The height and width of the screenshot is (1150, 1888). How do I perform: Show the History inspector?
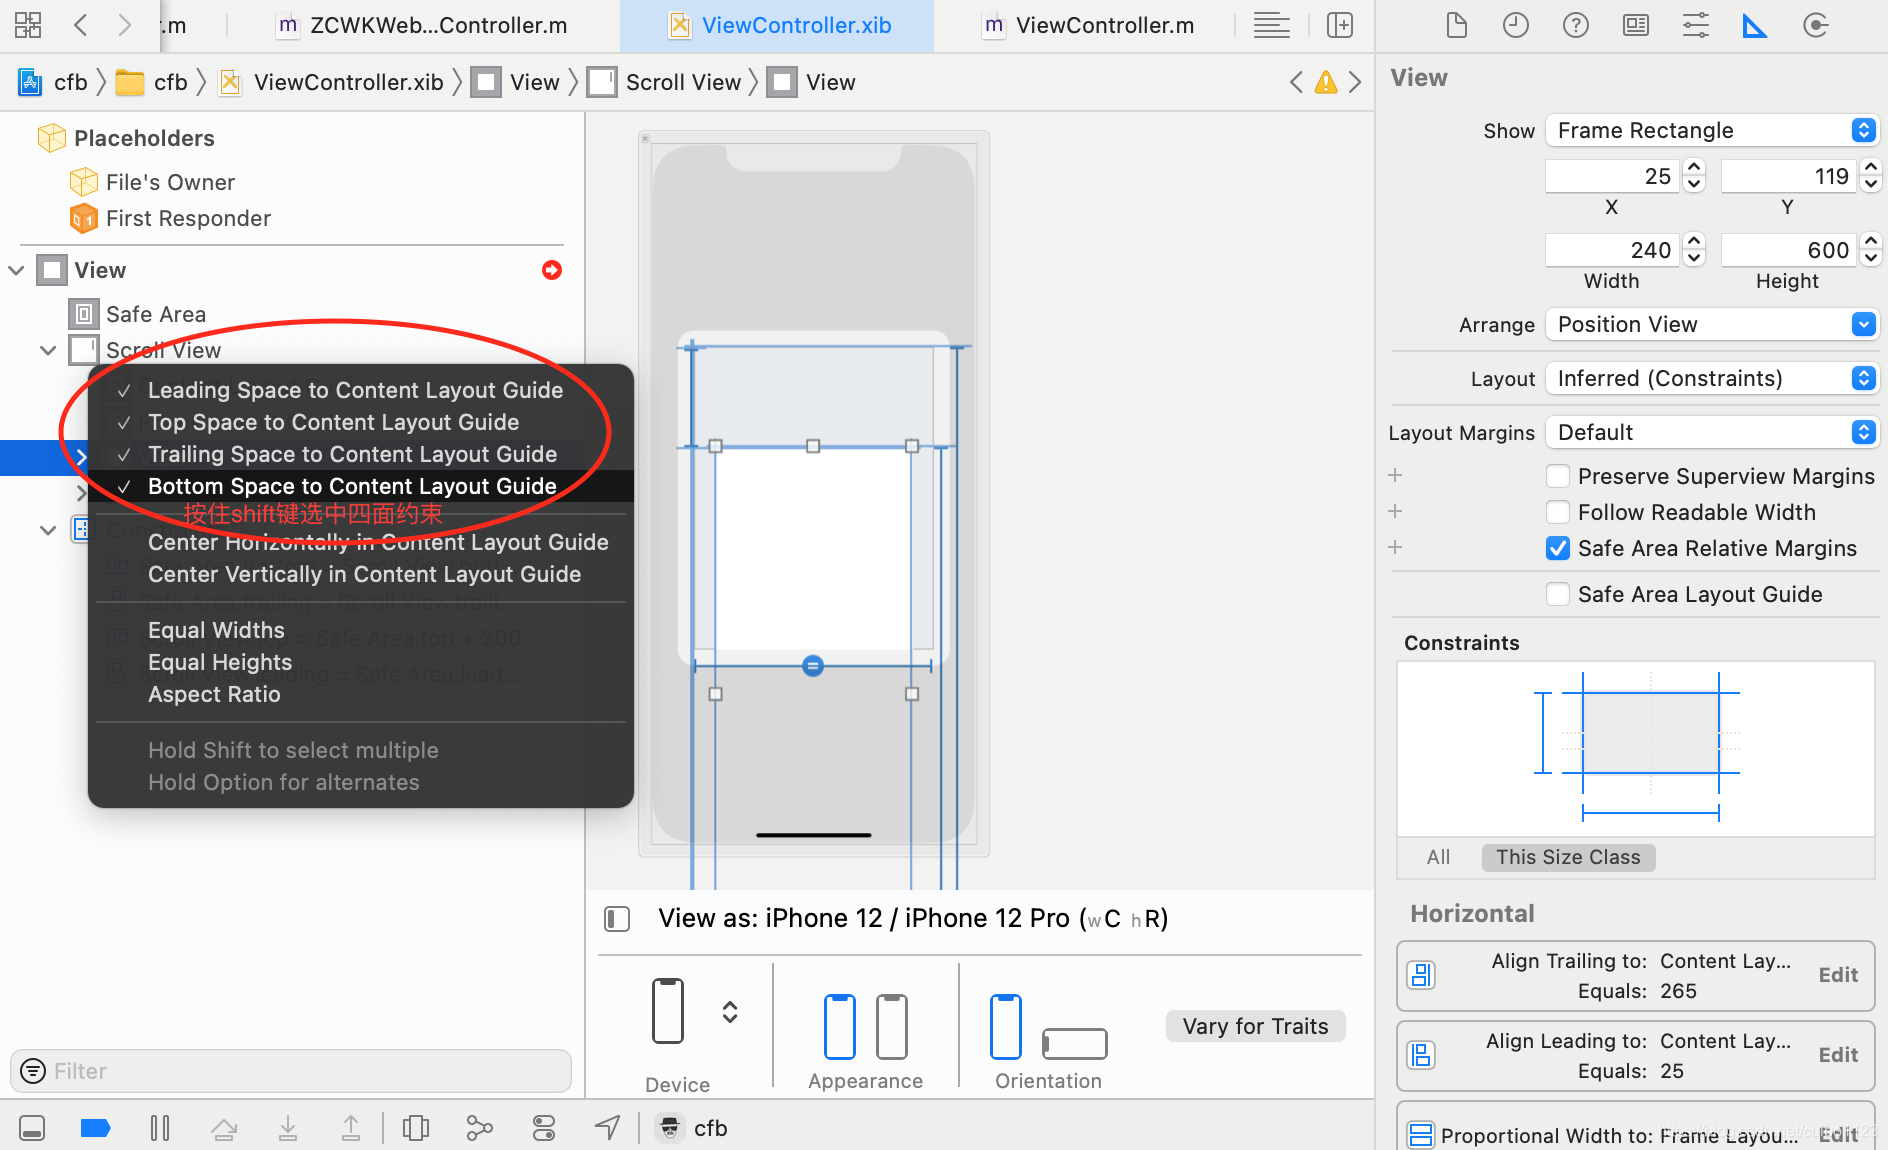1516,25
